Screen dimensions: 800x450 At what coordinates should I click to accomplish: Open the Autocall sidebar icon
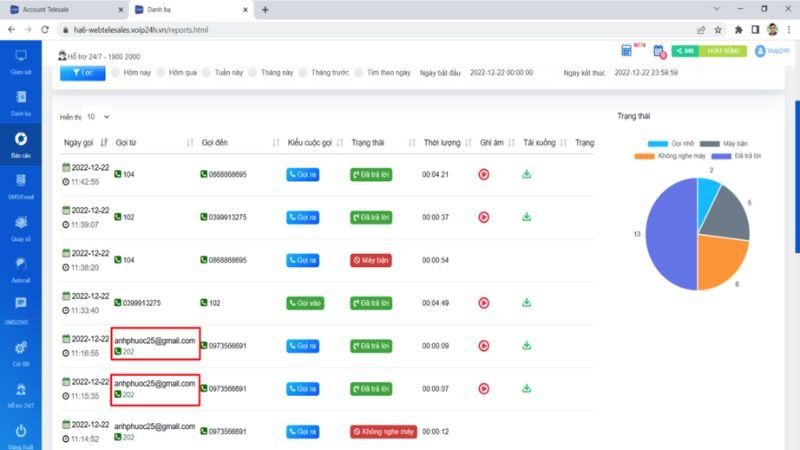click(21, 264)
